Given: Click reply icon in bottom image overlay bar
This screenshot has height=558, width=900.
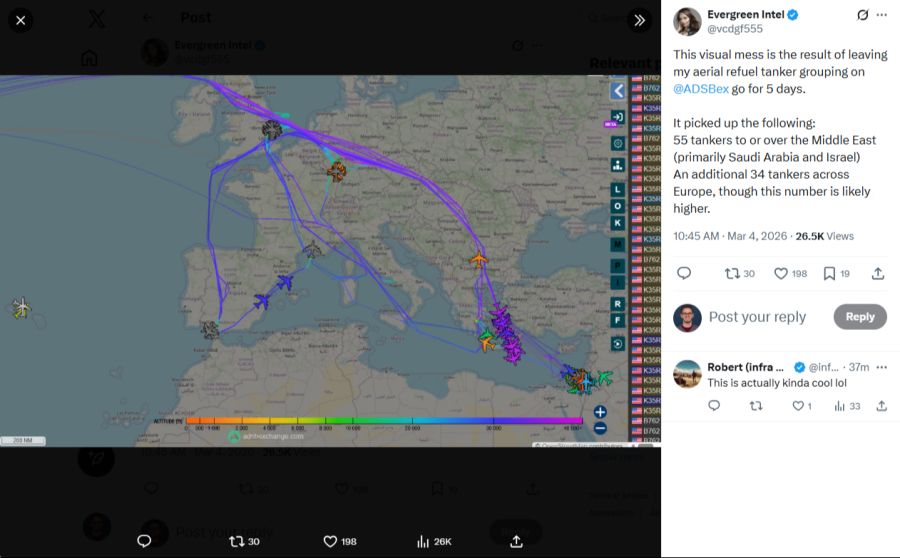Looking at the screenshot, I should (x=144, y=541).
